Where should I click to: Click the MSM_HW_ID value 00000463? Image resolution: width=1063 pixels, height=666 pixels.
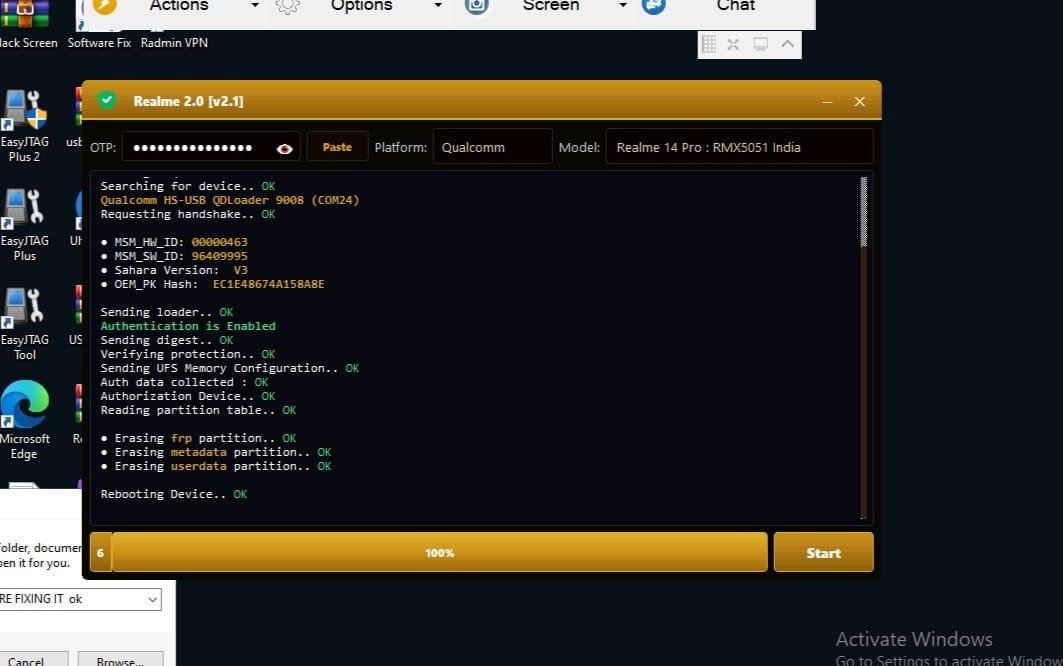point(220,242)
